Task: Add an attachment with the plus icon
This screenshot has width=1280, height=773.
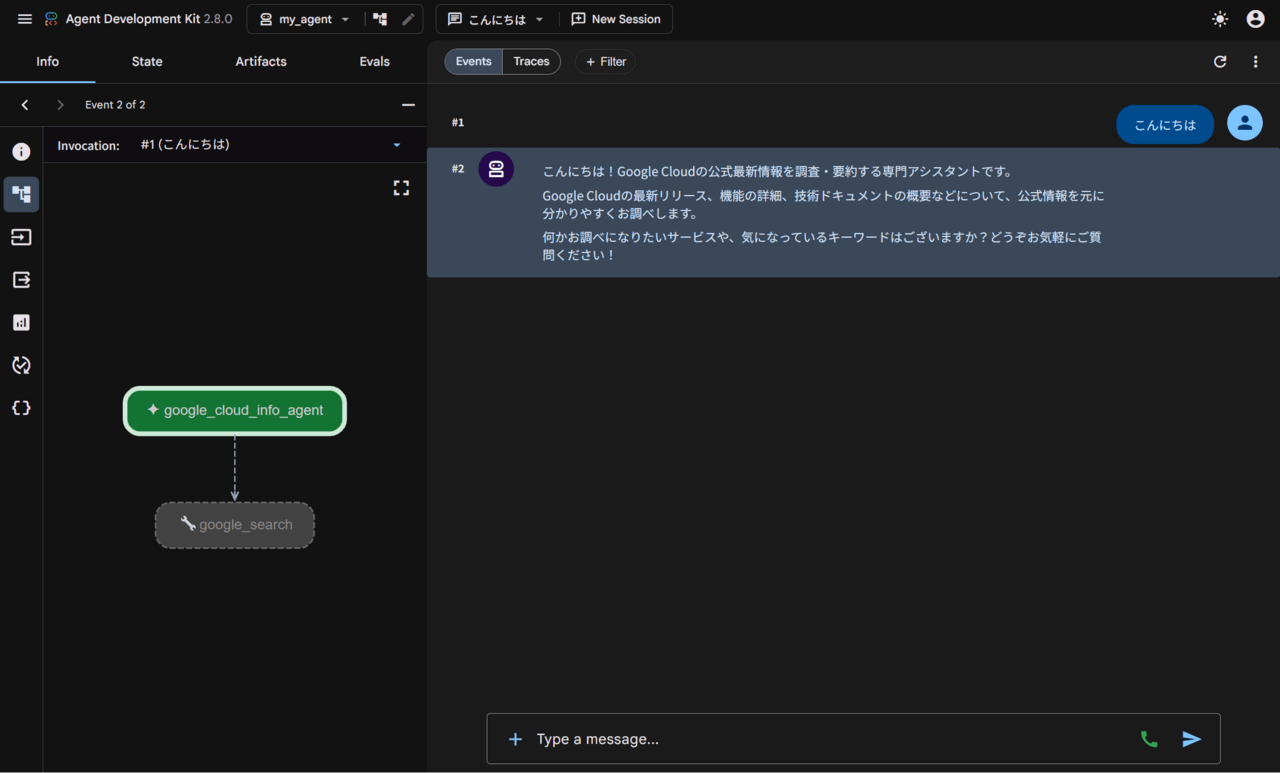Action: (515, 739)
